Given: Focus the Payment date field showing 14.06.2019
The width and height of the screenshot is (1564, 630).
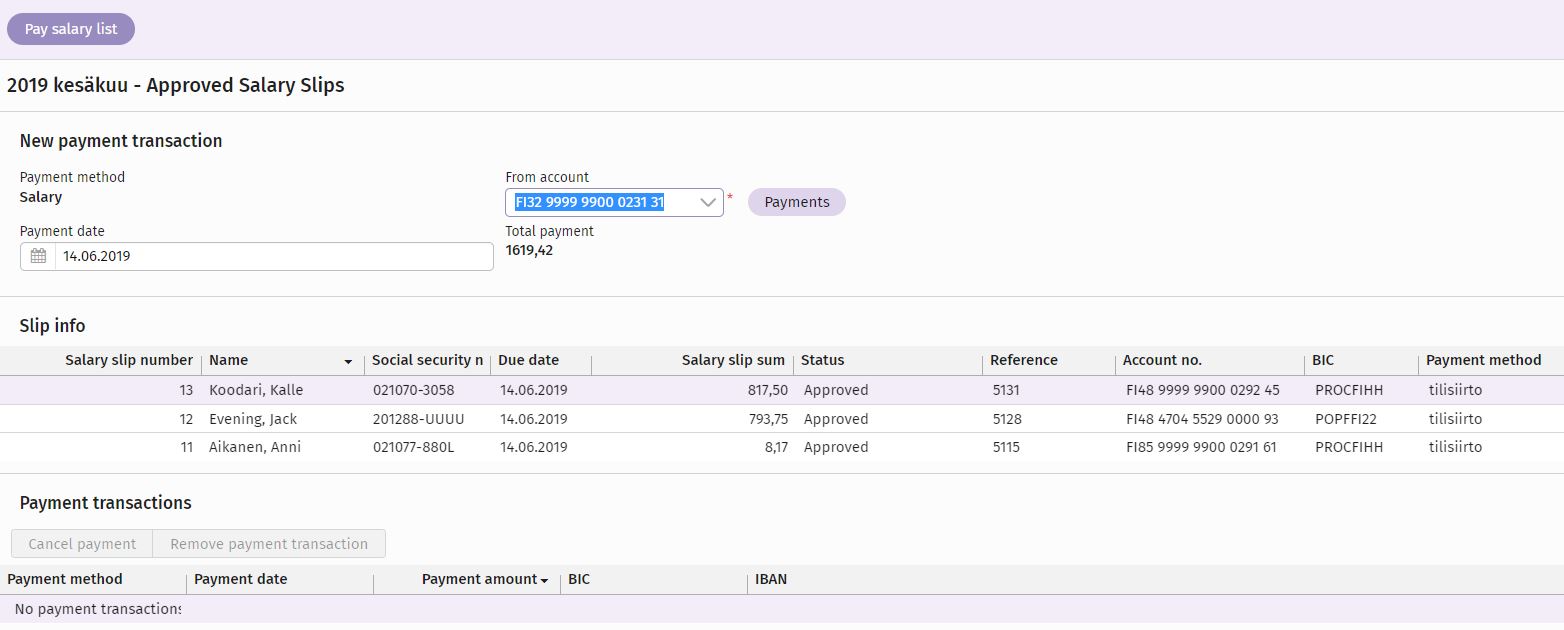Looking at the screenshot, I should point(257,256).
